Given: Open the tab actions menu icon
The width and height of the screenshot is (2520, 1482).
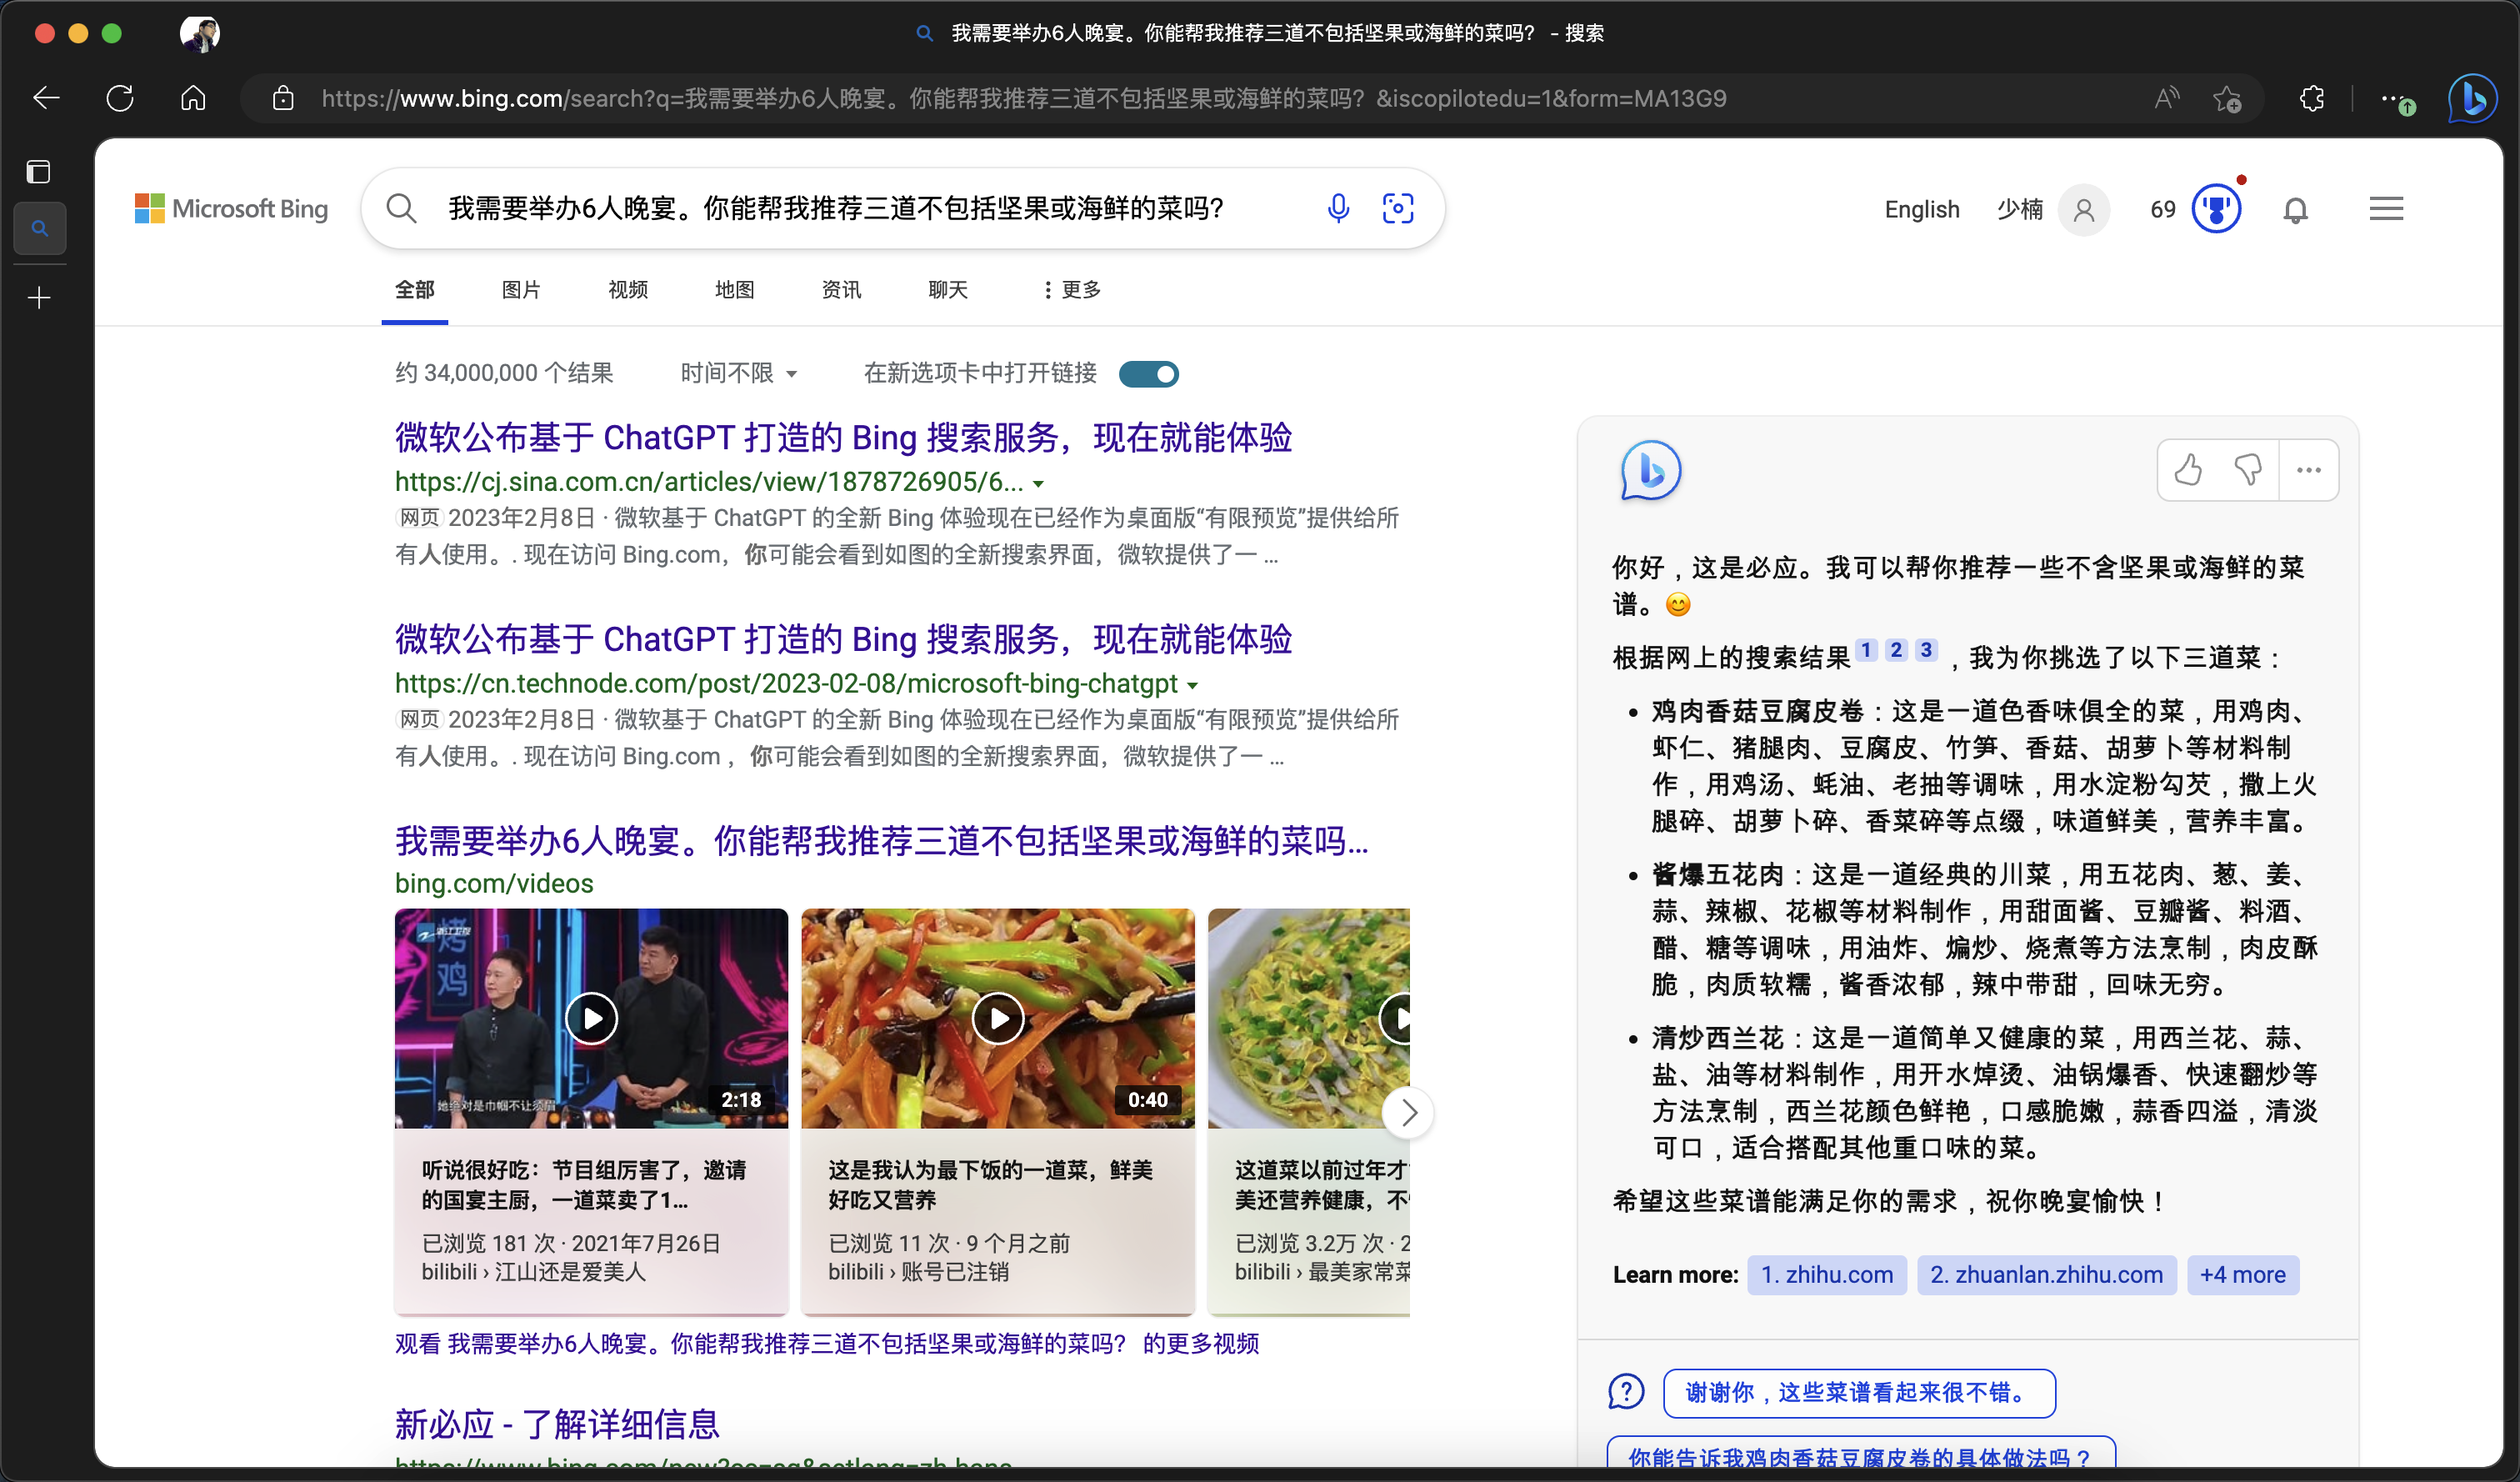Looking at the screenshot, I should [x=39, y=172].
